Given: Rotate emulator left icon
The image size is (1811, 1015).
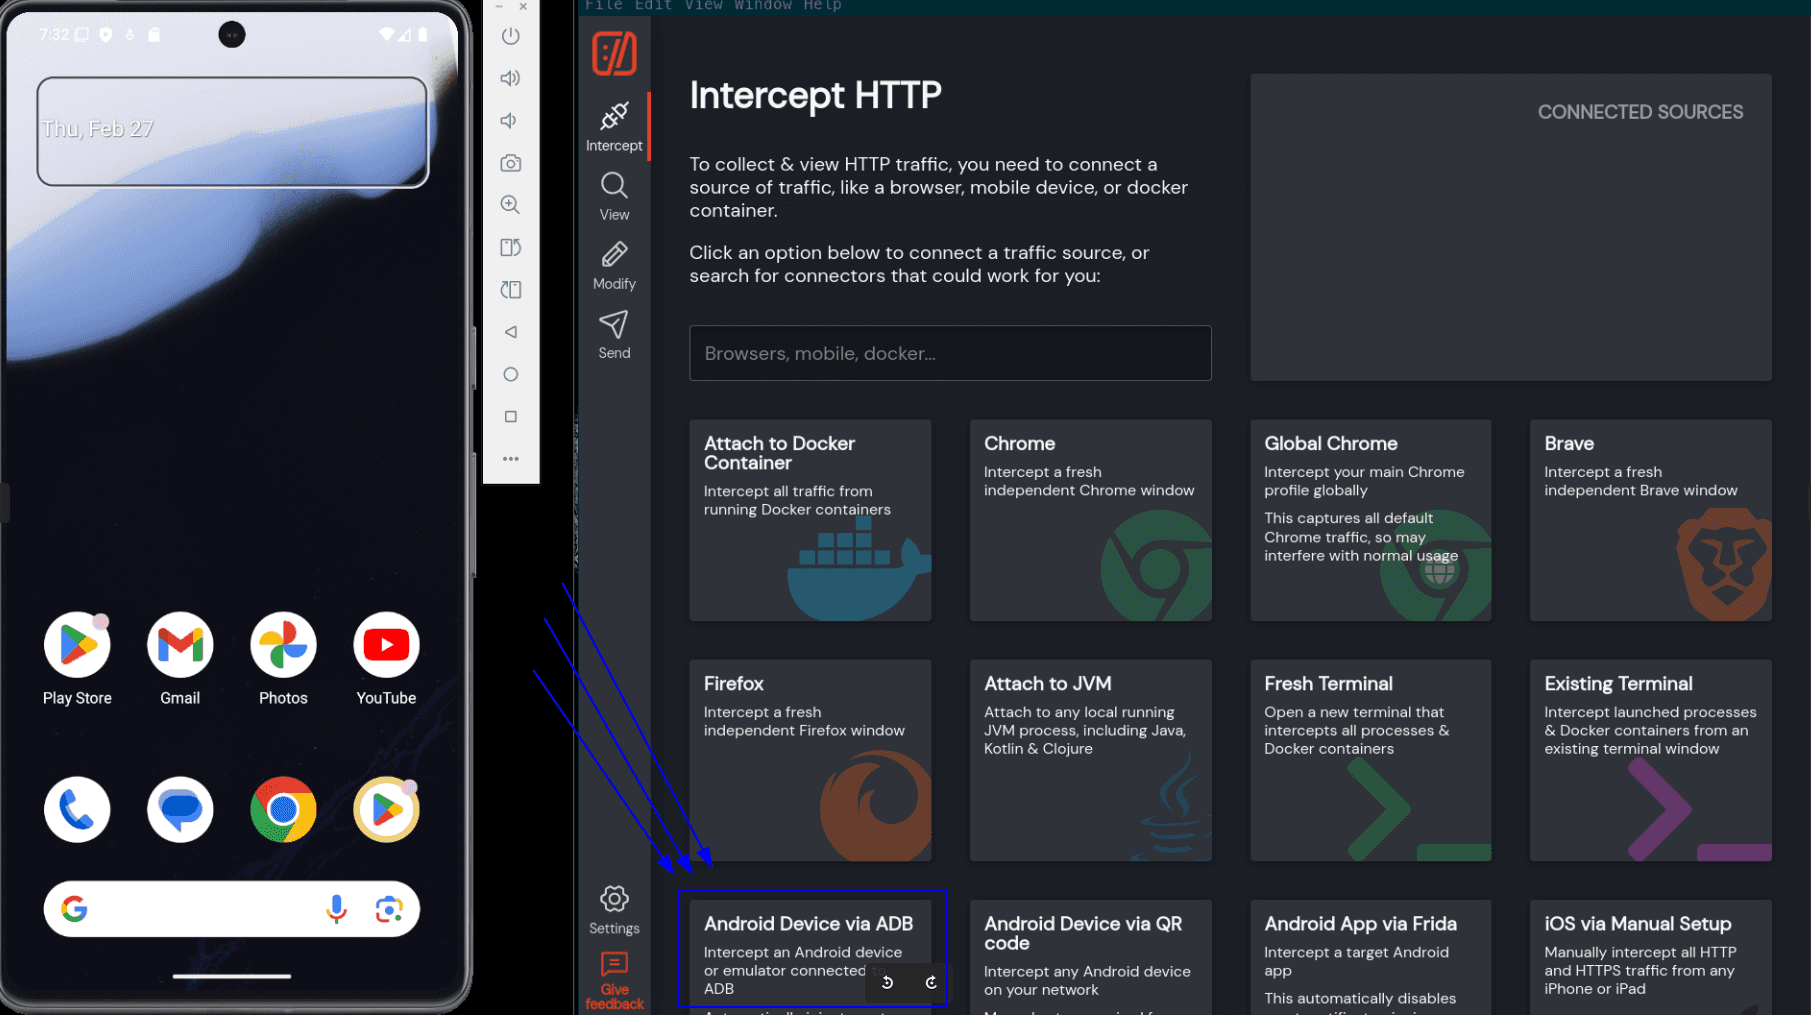Looking at the screenshot, I should pos(510,247).
